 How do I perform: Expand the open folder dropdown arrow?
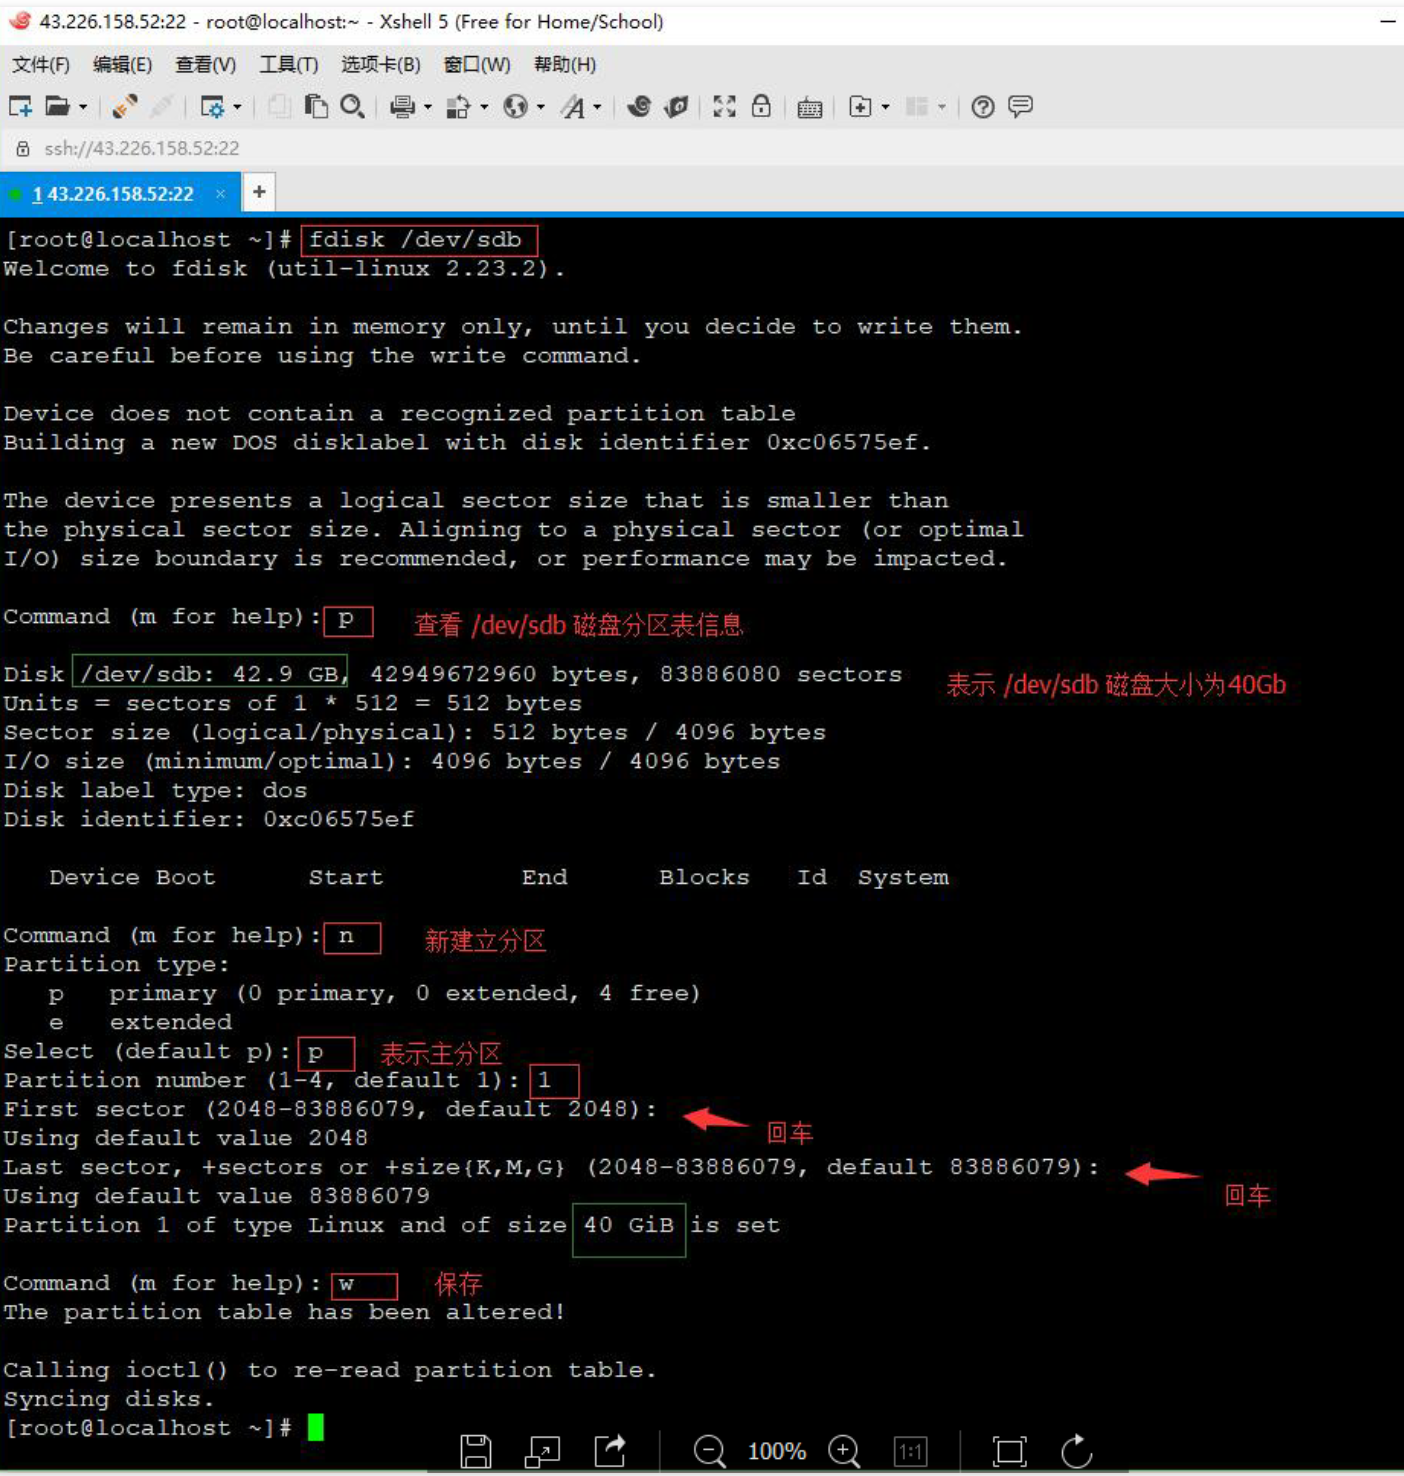point(83,107)
